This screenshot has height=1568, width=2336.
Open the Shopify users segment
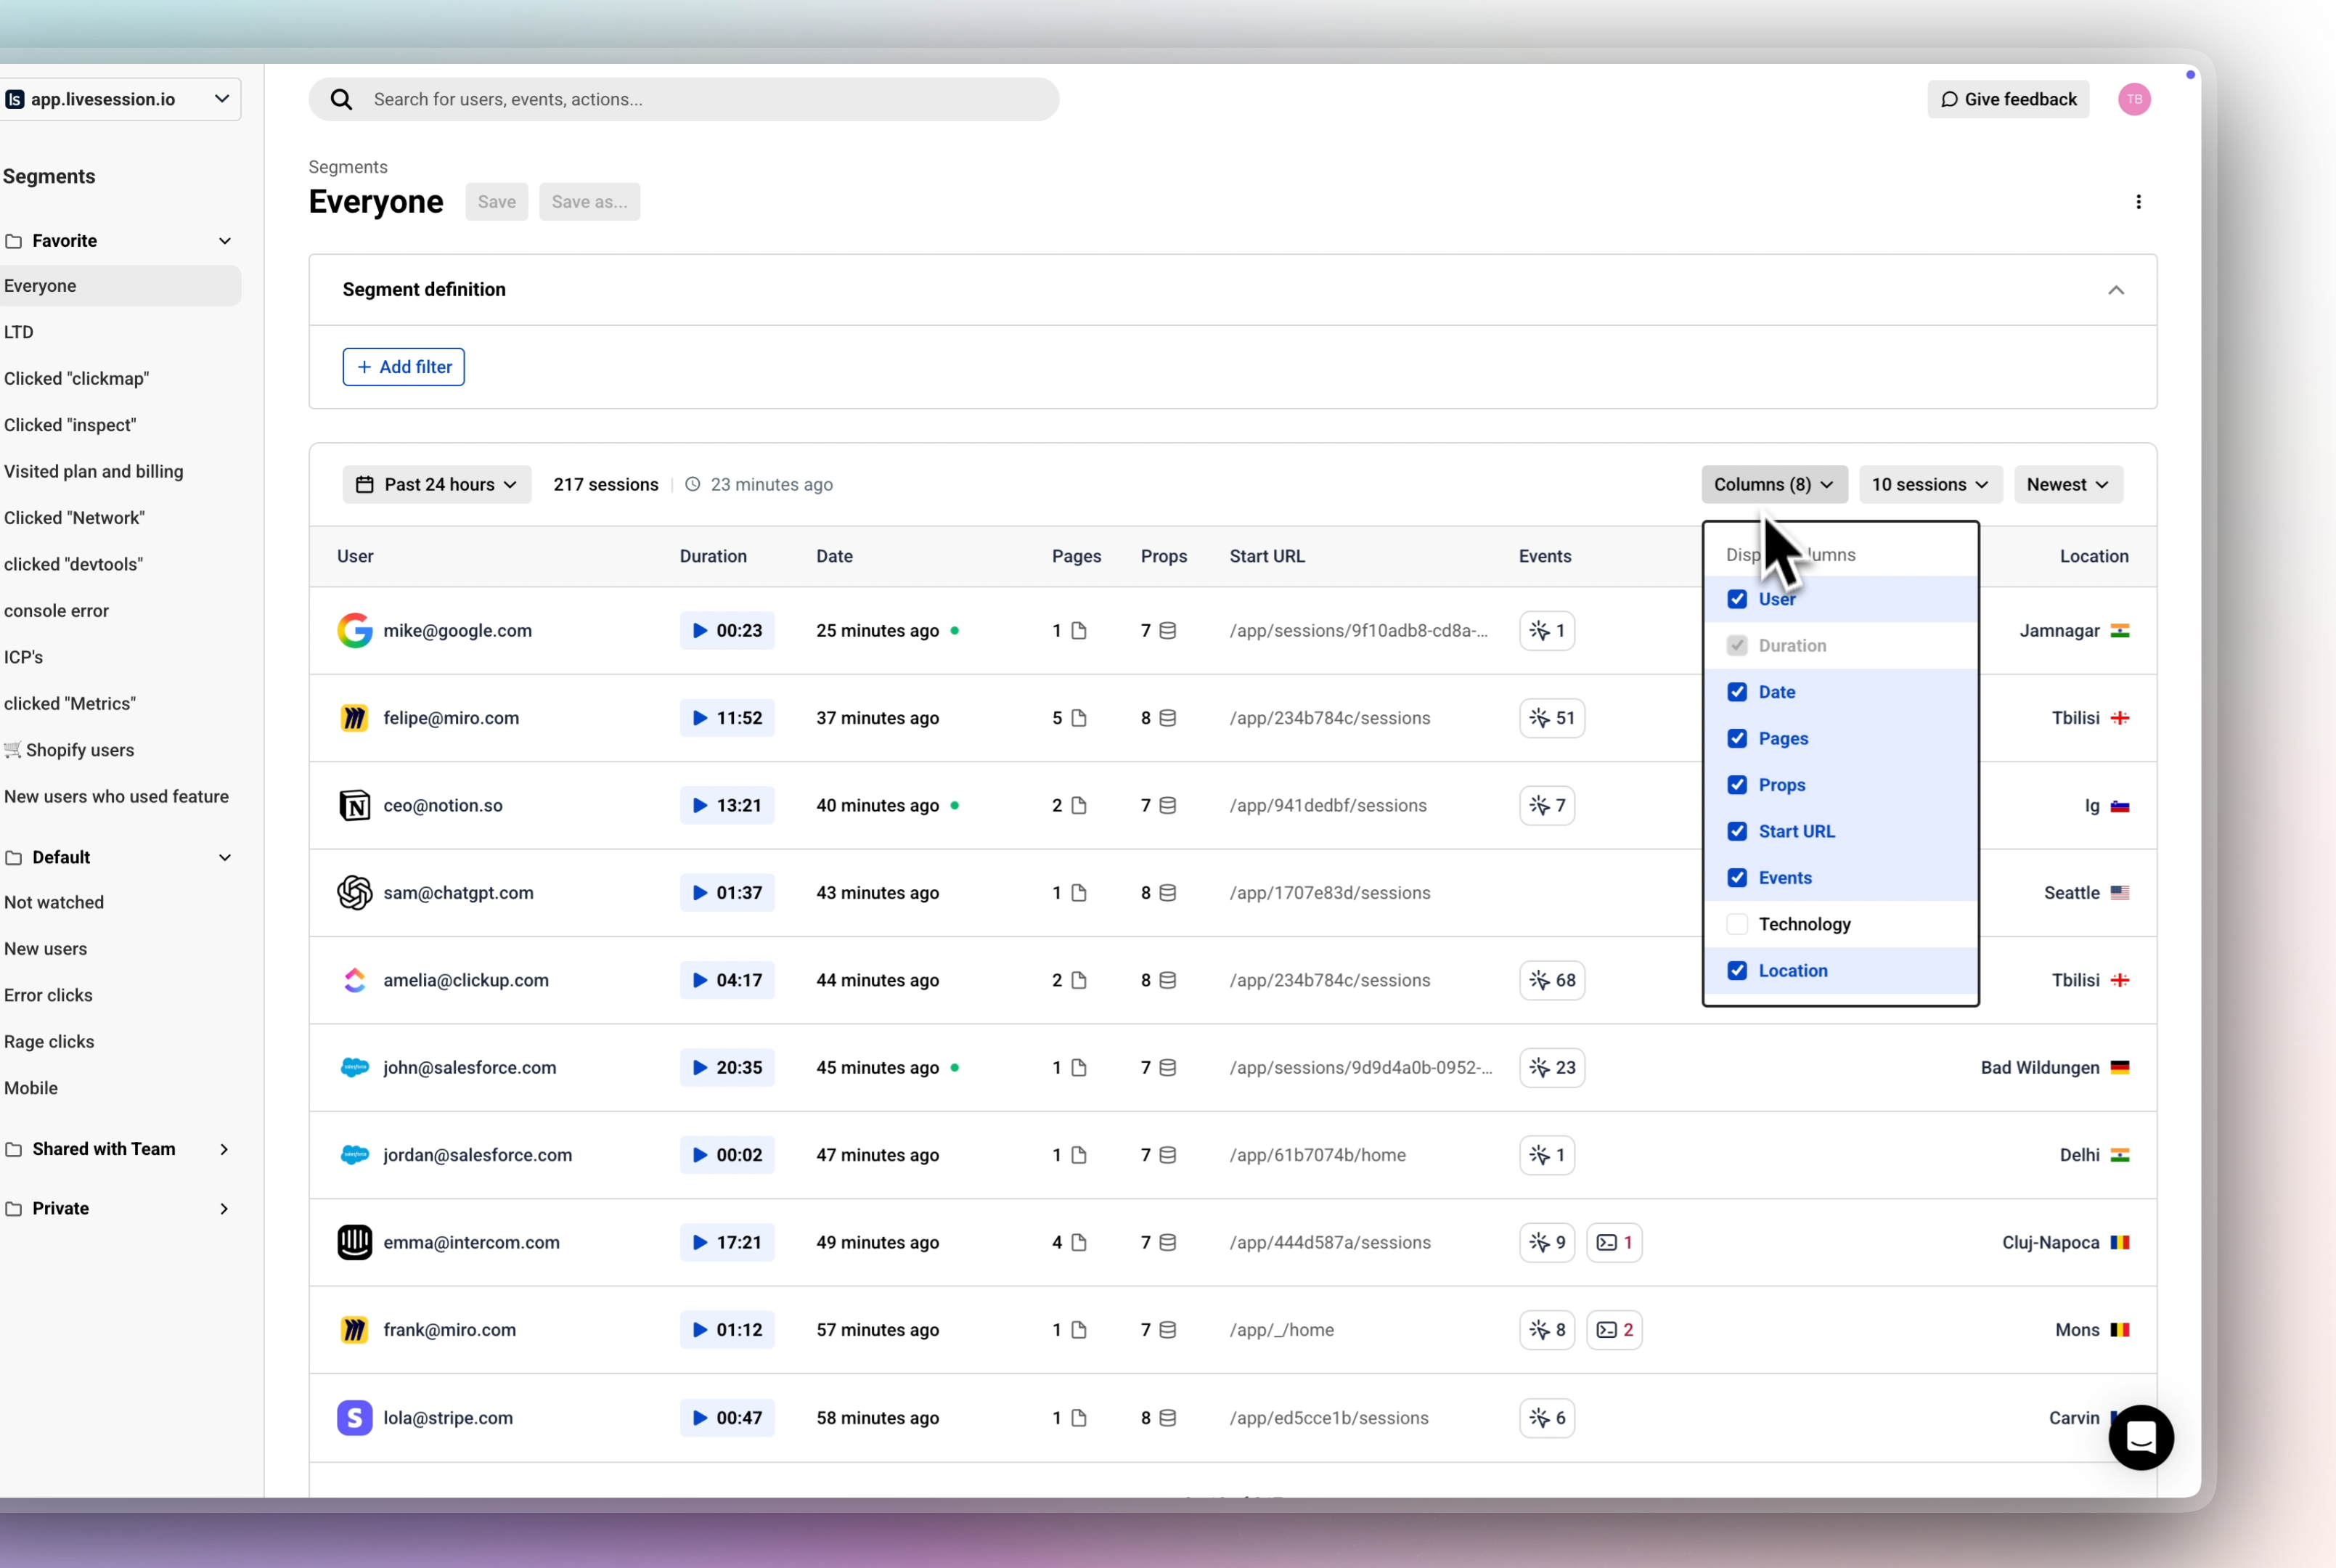79,750
